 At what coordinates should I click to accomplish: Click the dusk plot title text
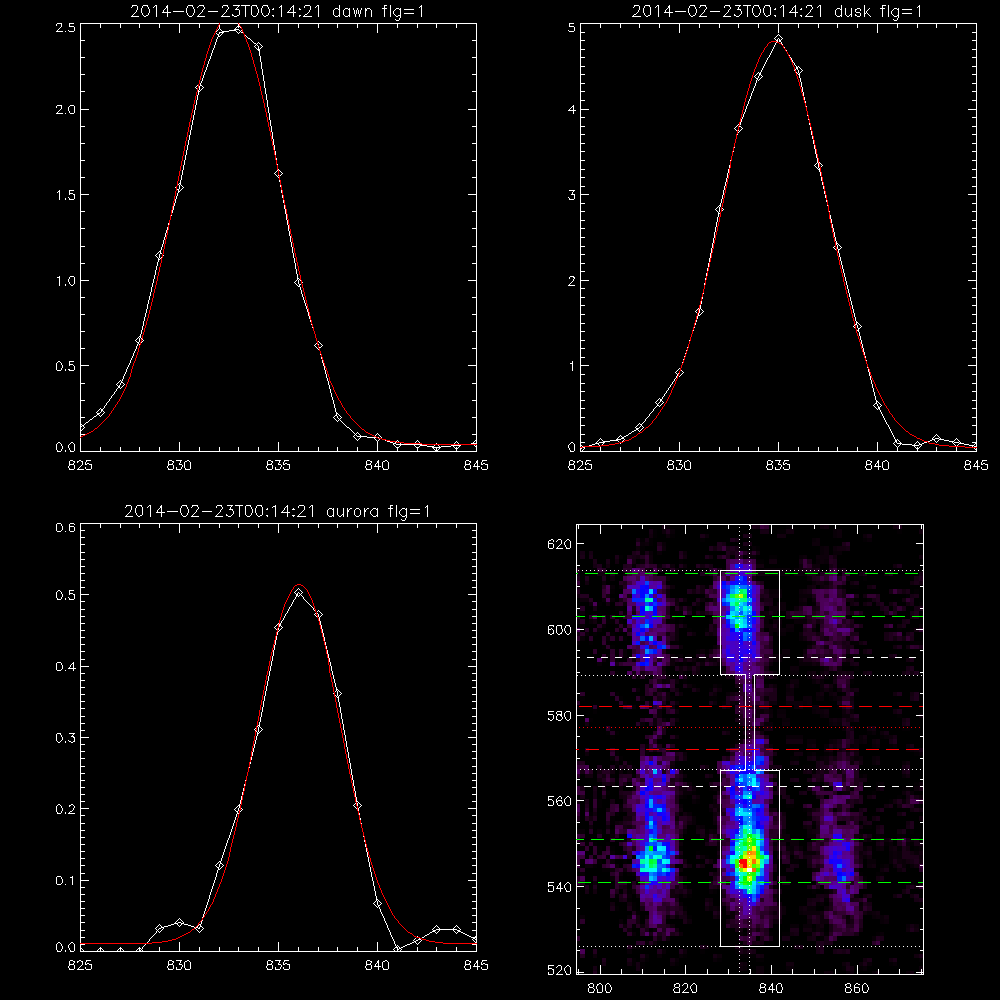(x=777, y=11)
